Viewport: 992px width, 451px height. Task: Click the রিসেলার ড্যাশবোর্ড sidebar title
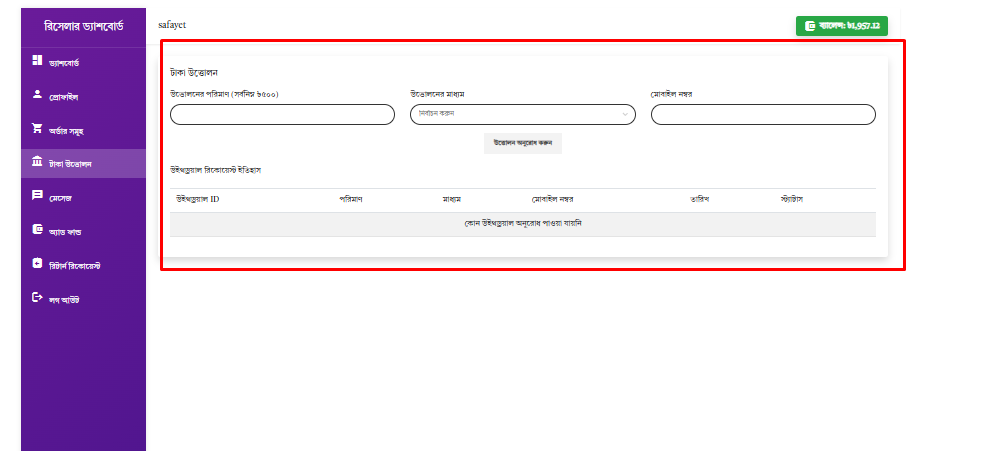[84, 24]
